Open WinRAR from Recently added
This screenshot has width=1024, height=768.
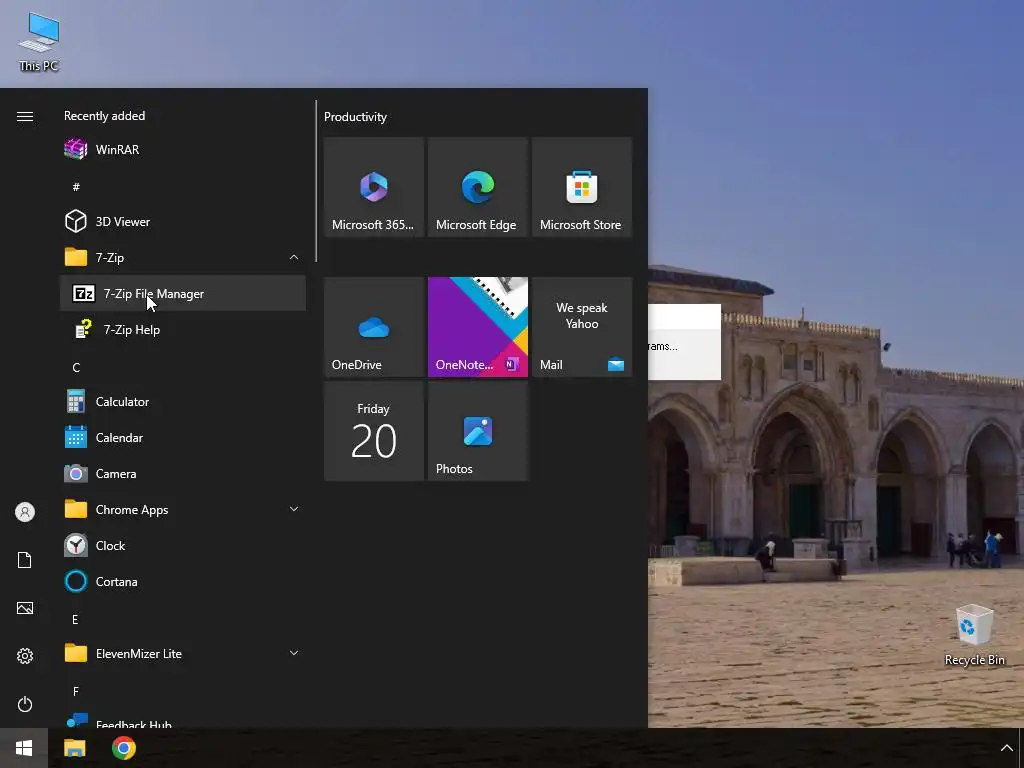tap(183, 150)
